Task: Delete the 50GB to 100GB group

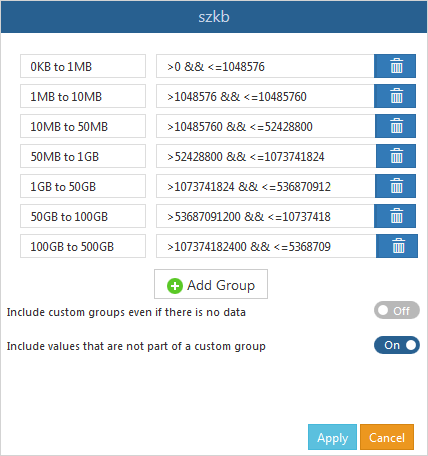Action: (x=395, y=216)
